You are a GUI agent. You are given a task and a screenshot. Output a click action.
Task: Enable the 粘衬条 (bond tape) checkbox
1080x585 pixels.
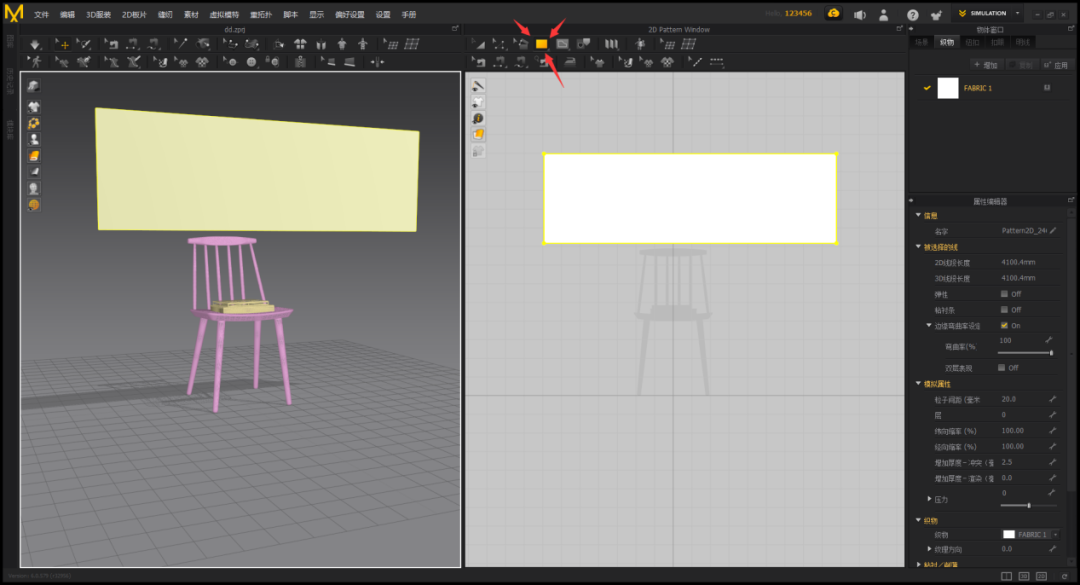click(1004, 310)
